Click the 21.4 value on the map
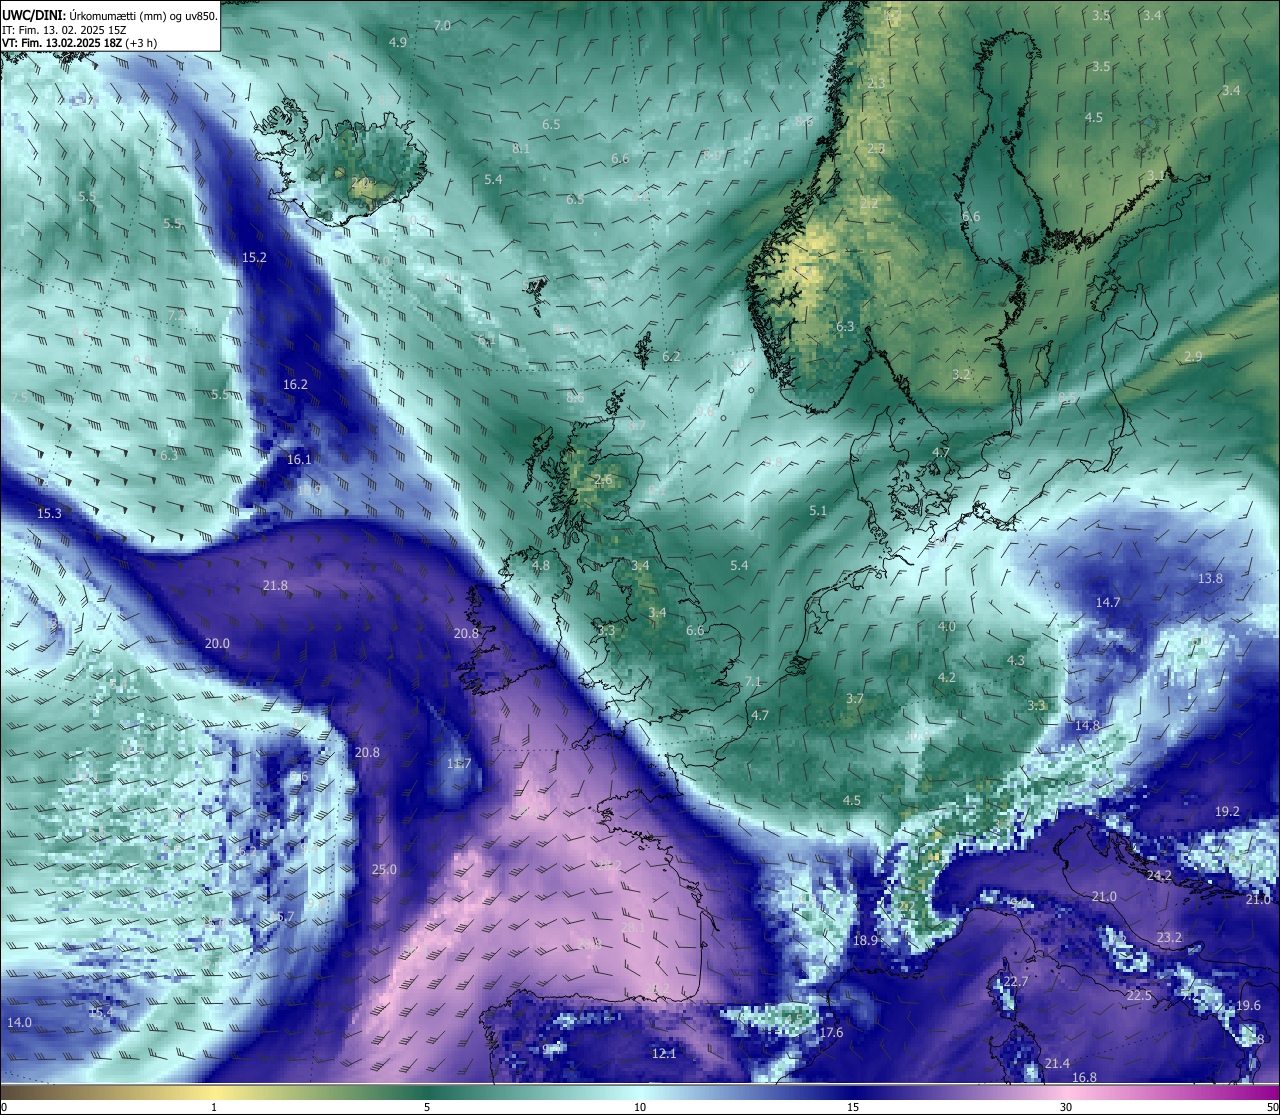This screenshot has height=1115, width=1280. tap(1057, 1063)
